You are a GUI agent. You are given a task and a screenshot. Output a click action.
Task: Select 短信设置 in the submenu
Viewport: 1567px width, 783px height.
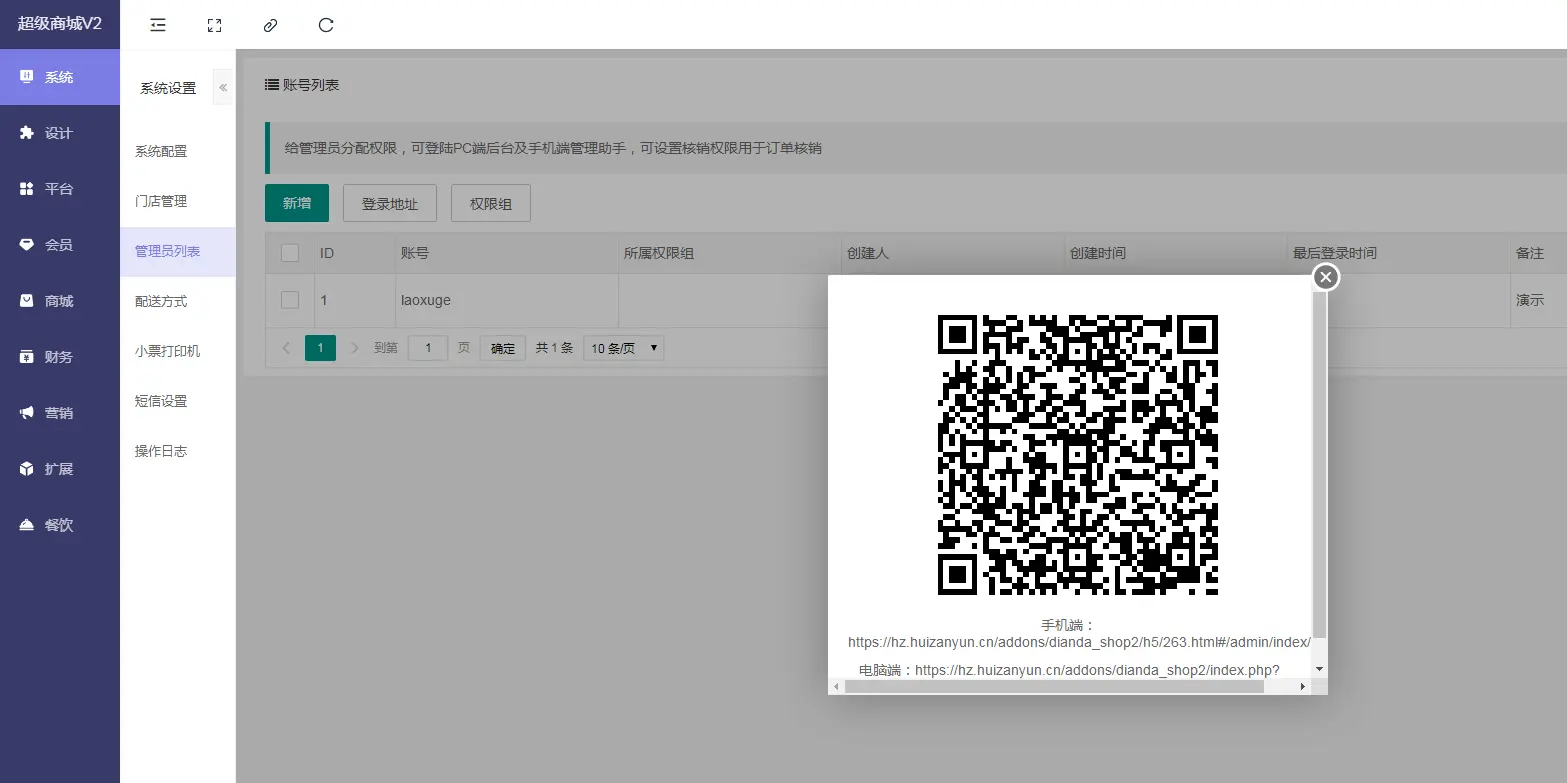pos(178,401)
